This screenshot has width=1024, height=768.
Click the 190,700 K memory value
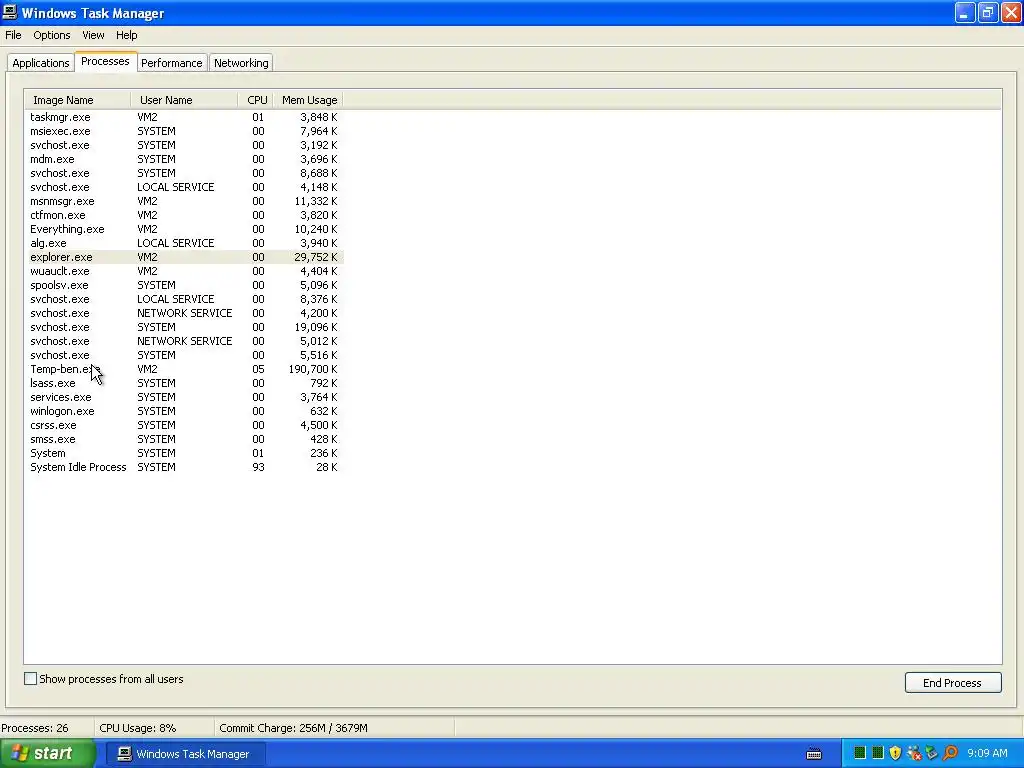313,369
